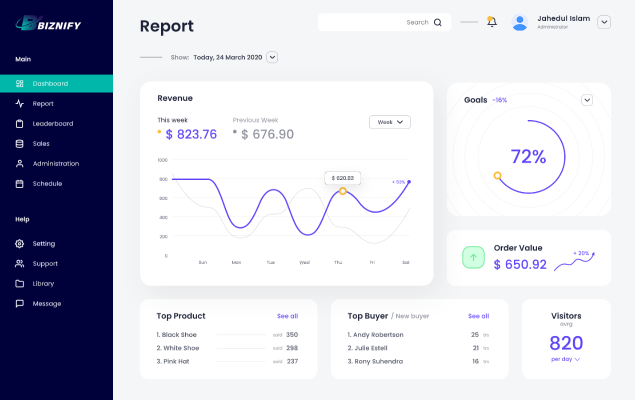Screen dimensions: 635x400
Task: Click the green up-arrow Order Value icon
Action: tap(473, 257)
